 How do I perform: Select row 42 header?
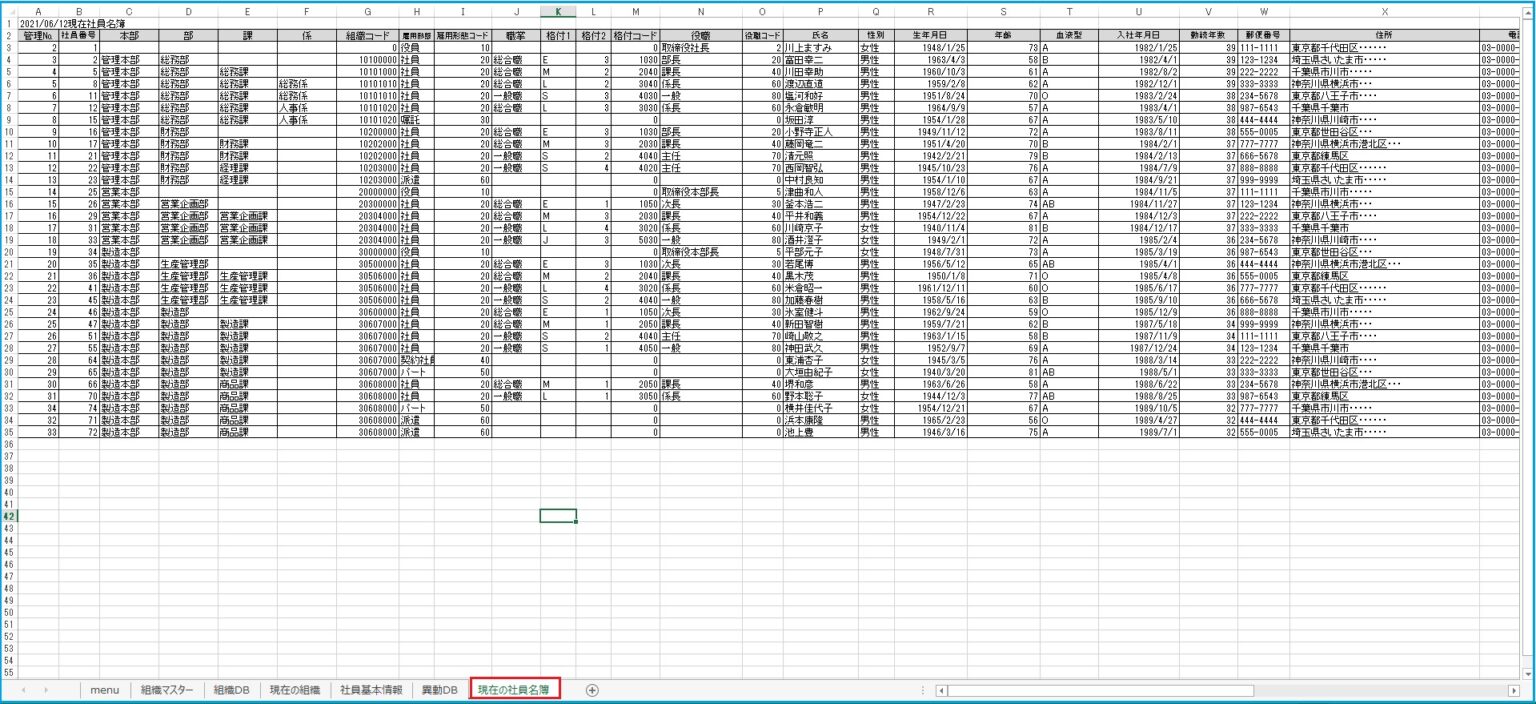(10, 516)
